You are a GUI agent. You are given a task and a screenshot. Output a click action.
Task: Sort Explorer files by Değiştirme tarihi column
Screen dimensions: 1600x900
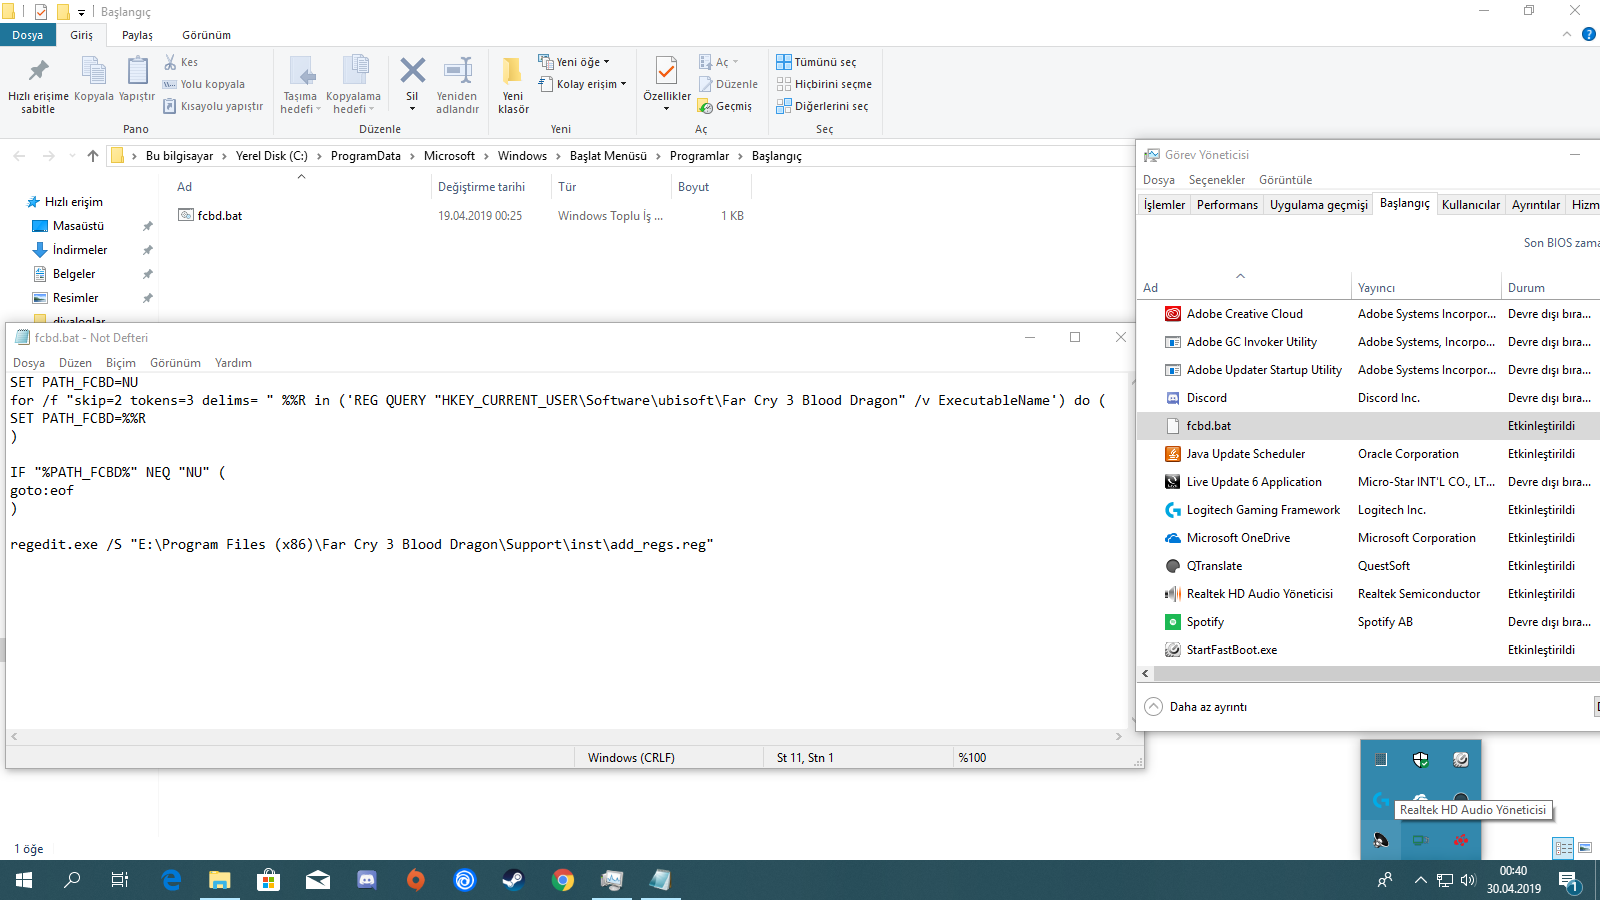coord(491,187)
